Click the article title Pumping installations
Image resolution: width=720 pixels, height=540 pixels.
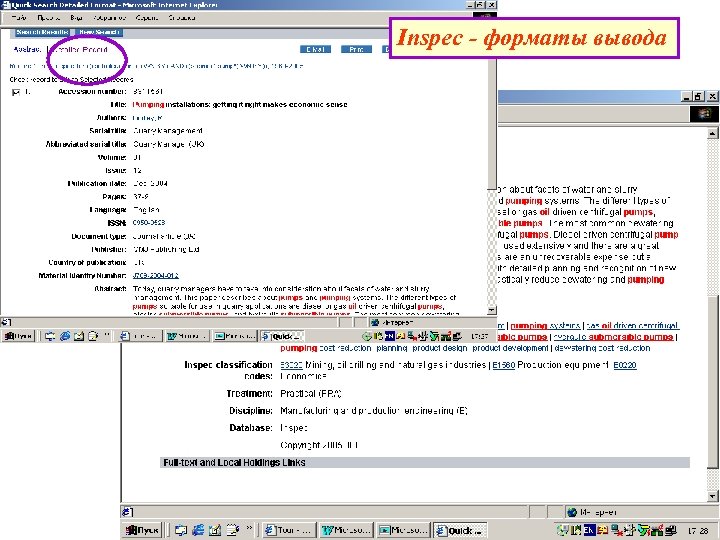point(240,105)
